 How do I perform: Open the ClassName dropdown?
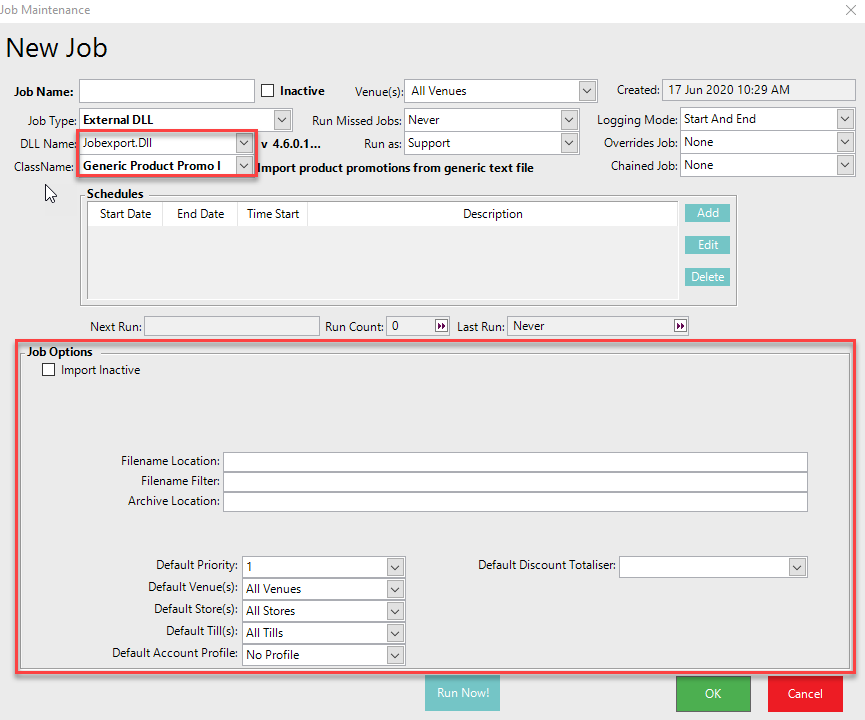244,165
